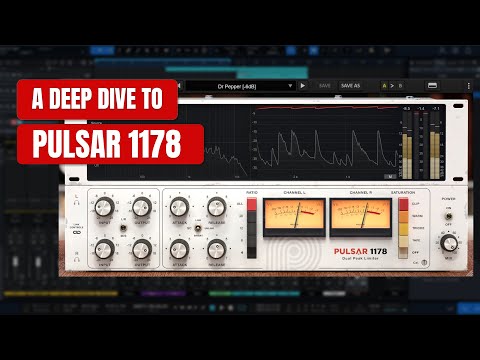This screenshot has height=360, width=480.
Task: Click the top row ATTACK knob
Action: (x=179, y=207)
